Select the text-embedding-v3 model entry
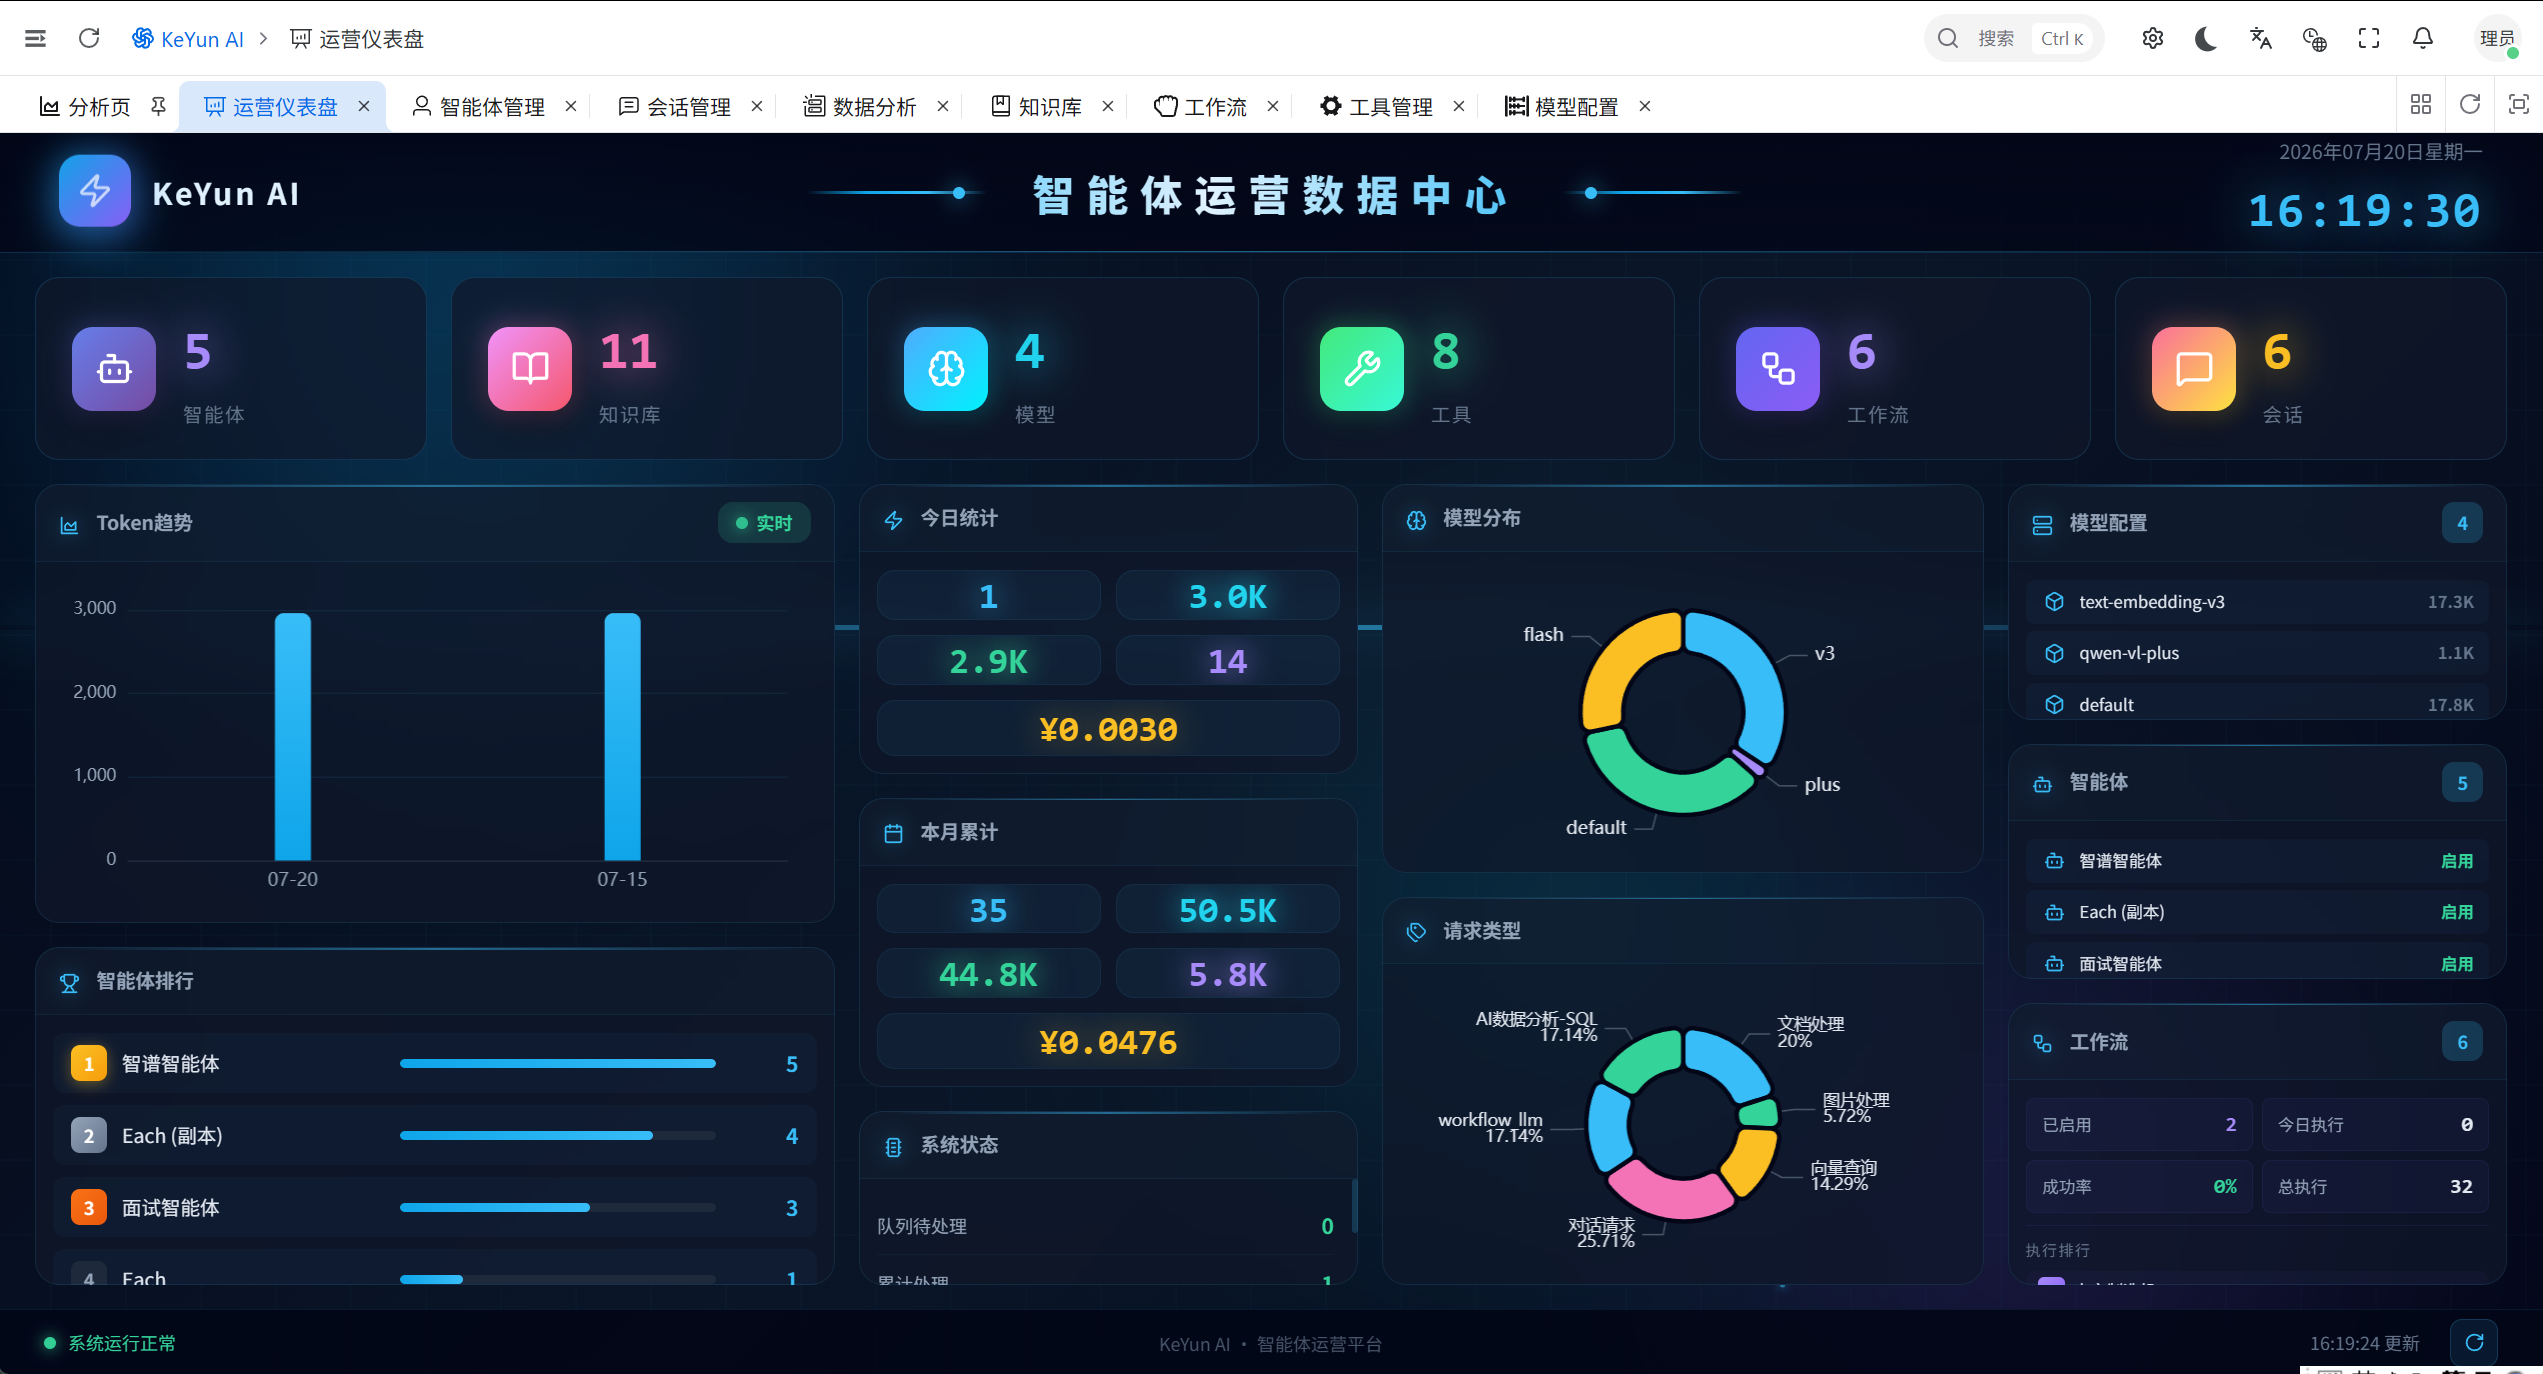The width and height of the screenshot is (2543, 1374). click(2257, 602)
